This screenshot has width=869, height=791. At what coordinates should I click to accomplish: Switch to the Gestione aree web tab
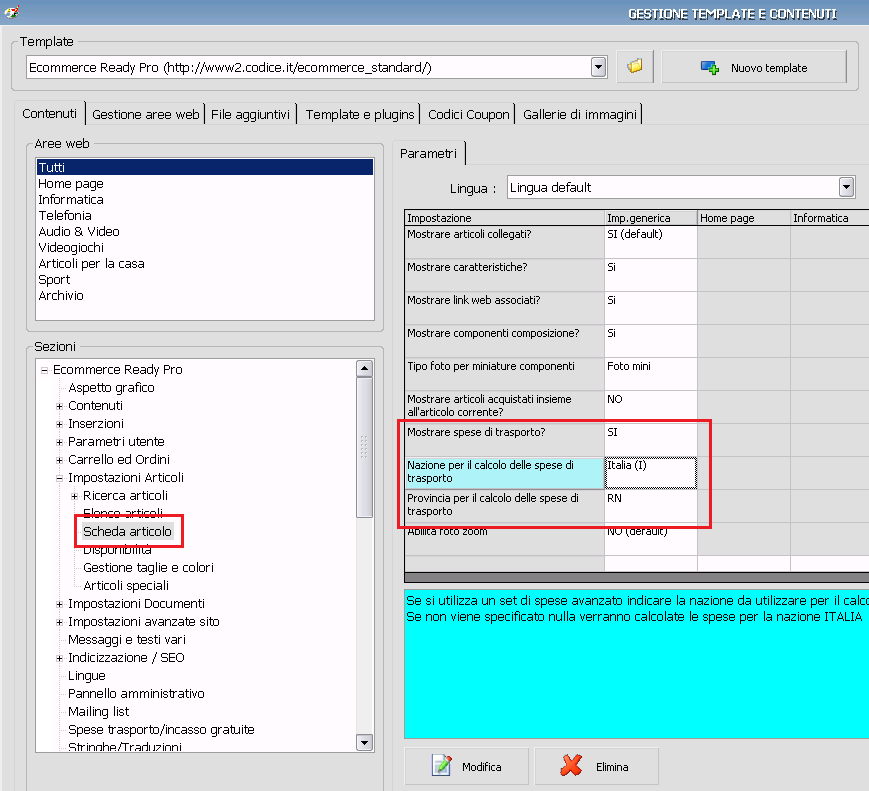(x=146, y=114)
